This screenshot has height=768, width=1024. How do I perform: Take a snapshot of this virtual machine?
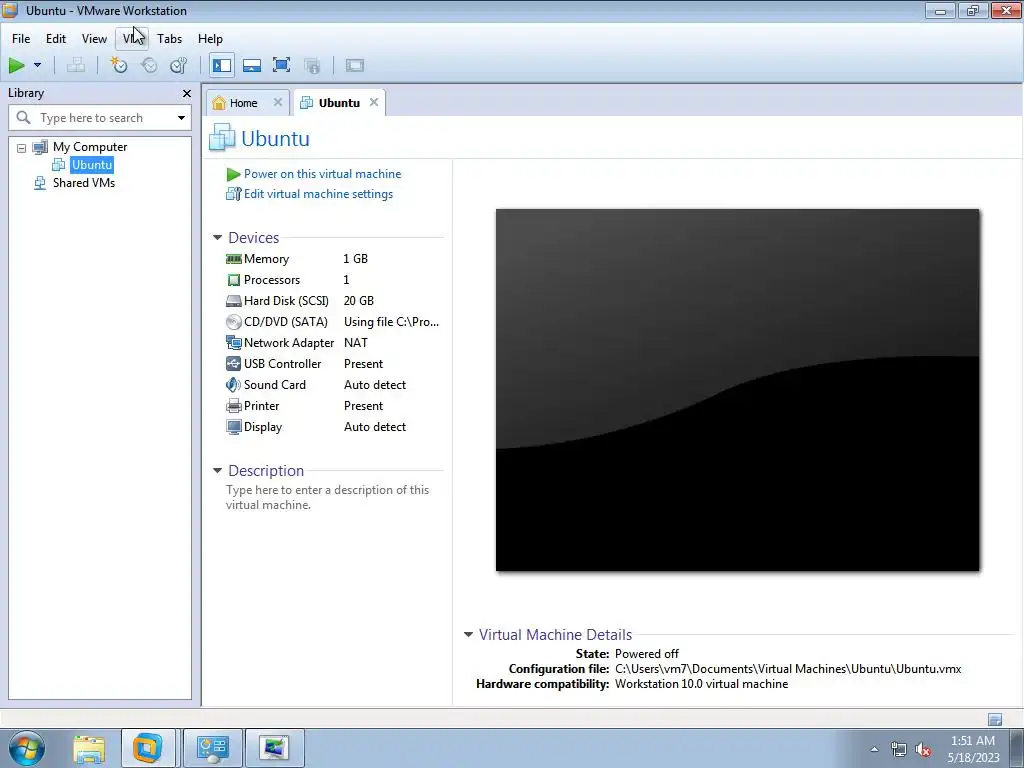point(119,65)
